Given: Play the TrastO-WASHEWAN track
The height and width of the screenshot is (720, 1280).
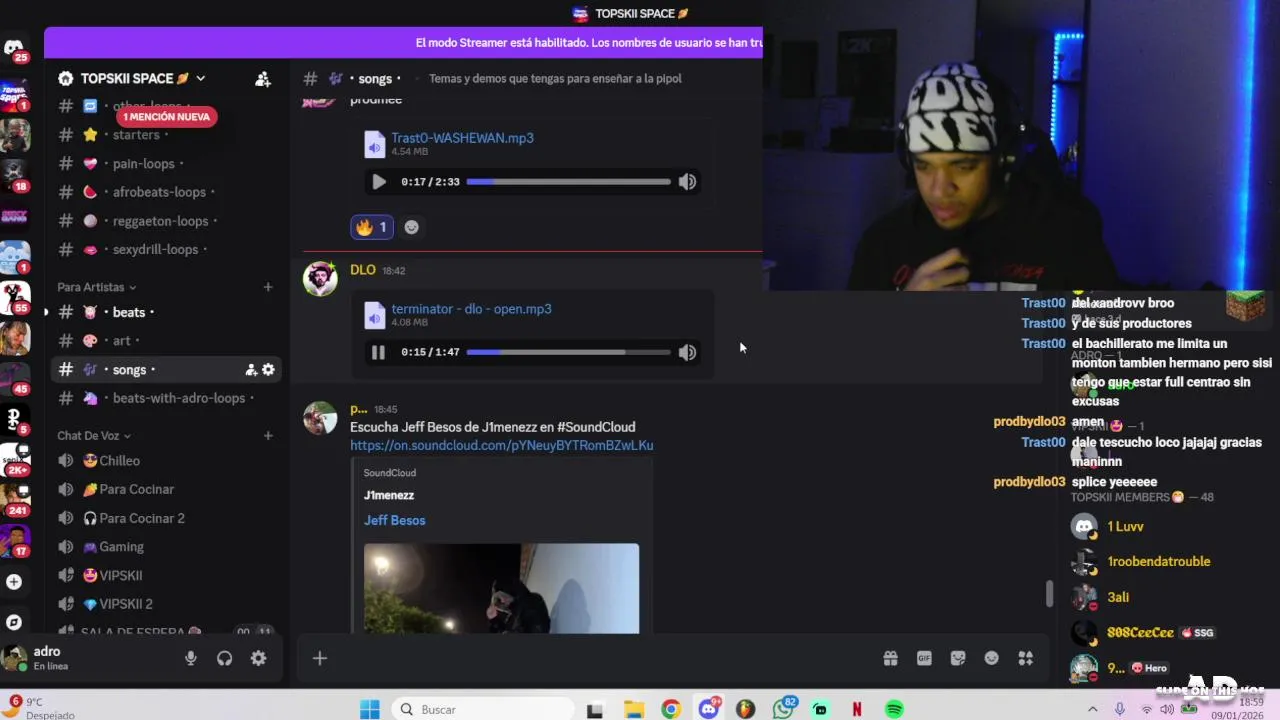Looking at the screenshot, I should [x=378, y=182].
